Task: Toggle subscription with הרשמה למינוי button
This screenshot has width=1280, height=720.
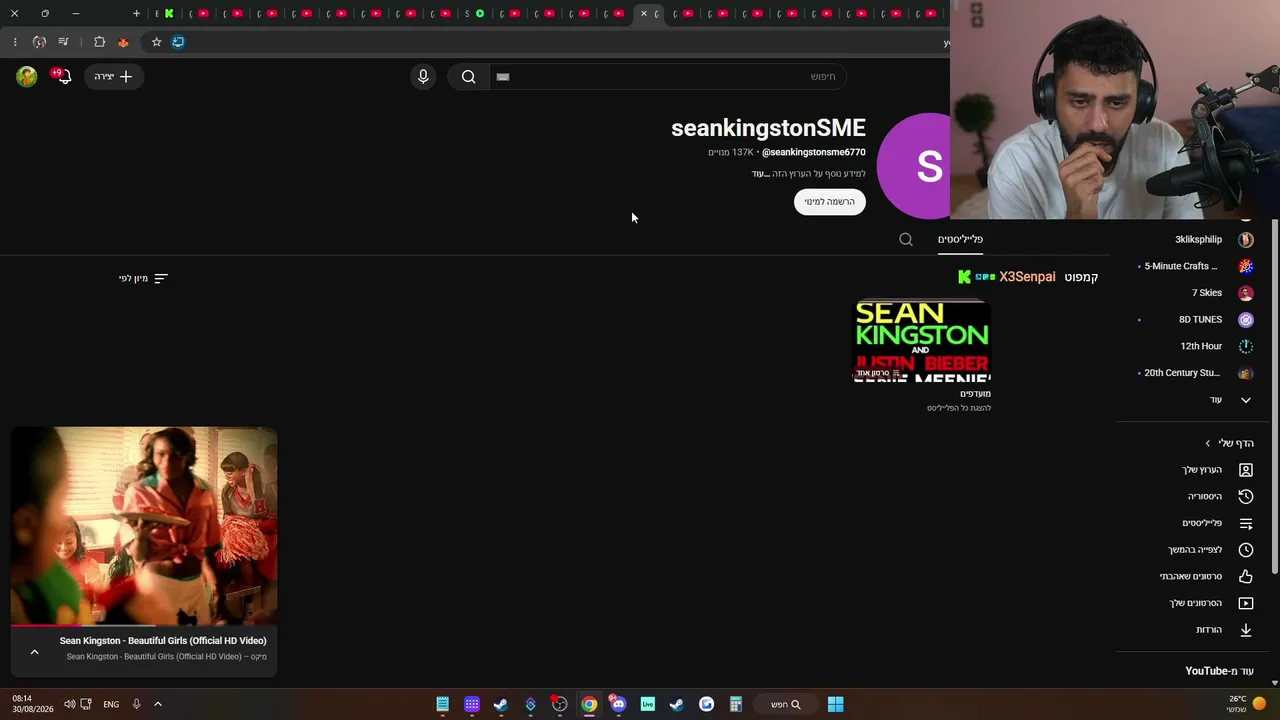Action: pyautogui.click(x=830, y=202)
